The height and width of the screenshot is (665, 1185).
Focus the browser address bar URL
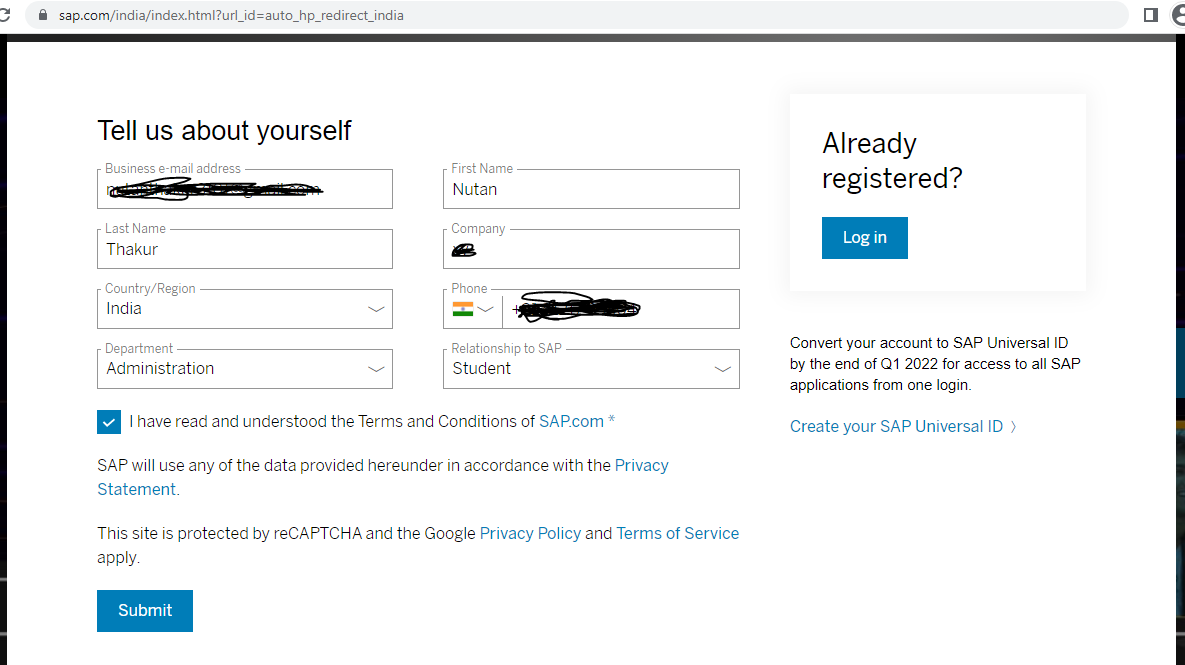pyautogui.click(x=231, y=15)
